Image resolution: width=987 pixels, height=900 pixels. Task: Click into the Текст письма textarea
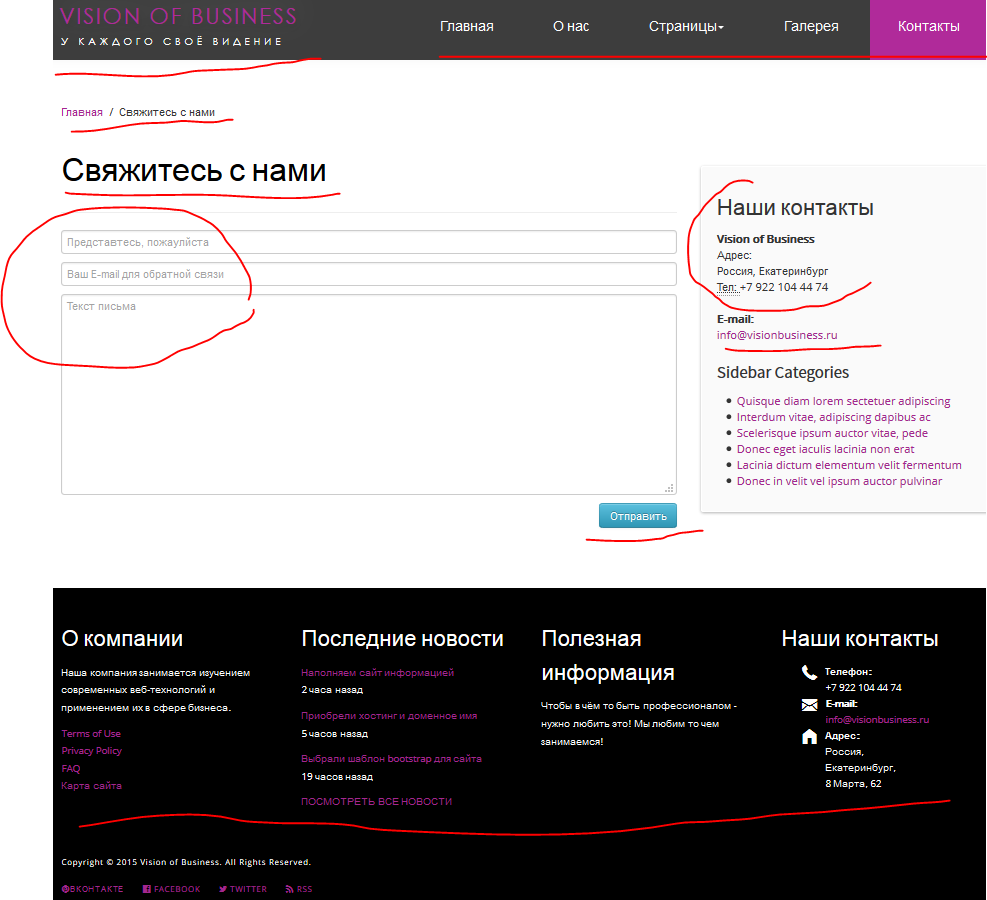[x=369, y=395]
